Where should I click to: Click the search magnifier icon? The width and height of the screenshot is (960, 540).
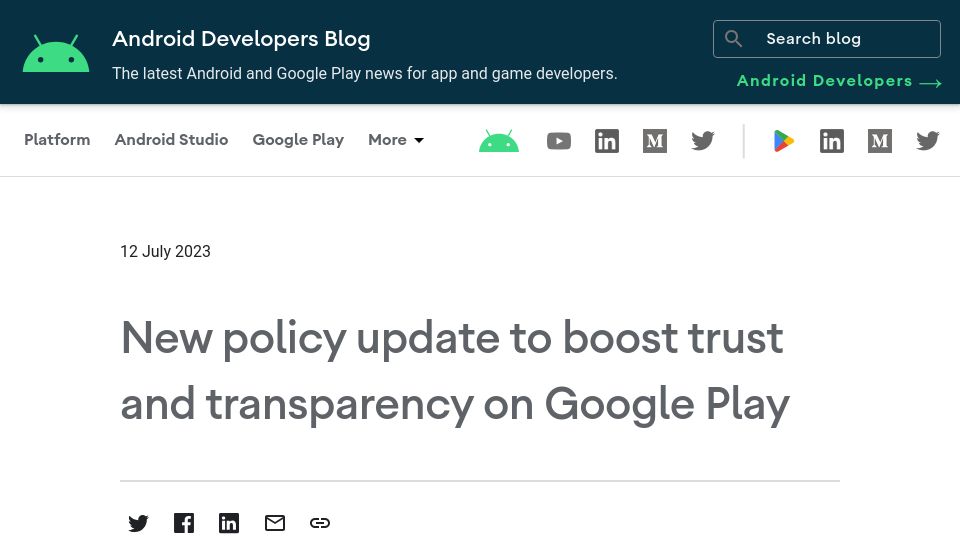(733, 39)
